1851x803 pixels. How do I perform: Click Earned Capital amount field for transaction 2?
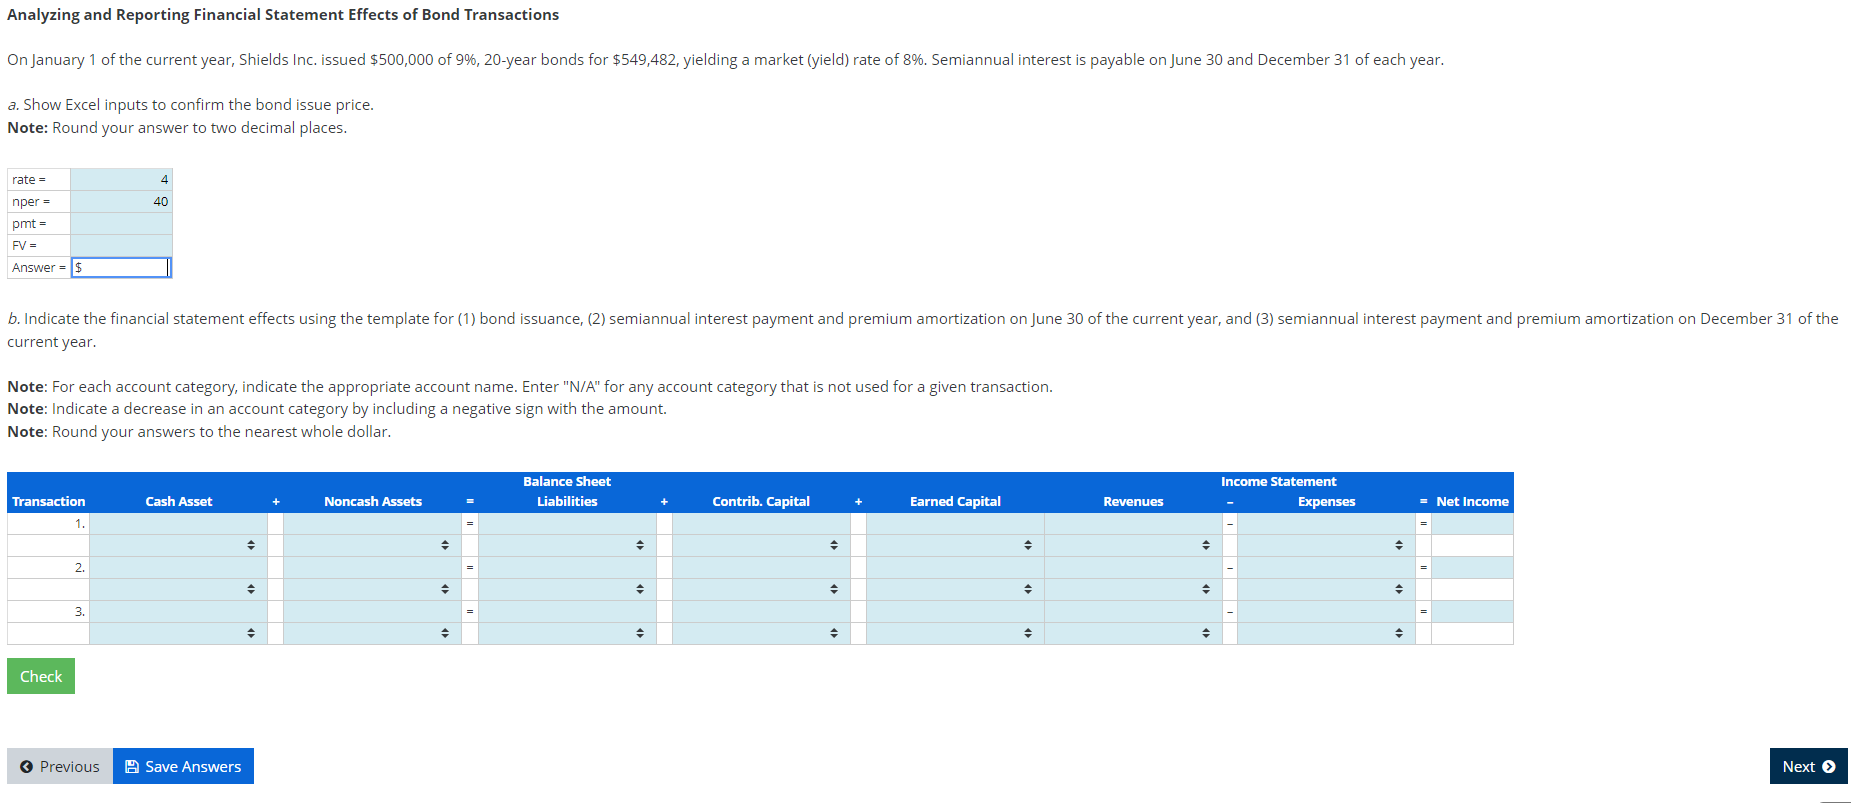[955, 567]
